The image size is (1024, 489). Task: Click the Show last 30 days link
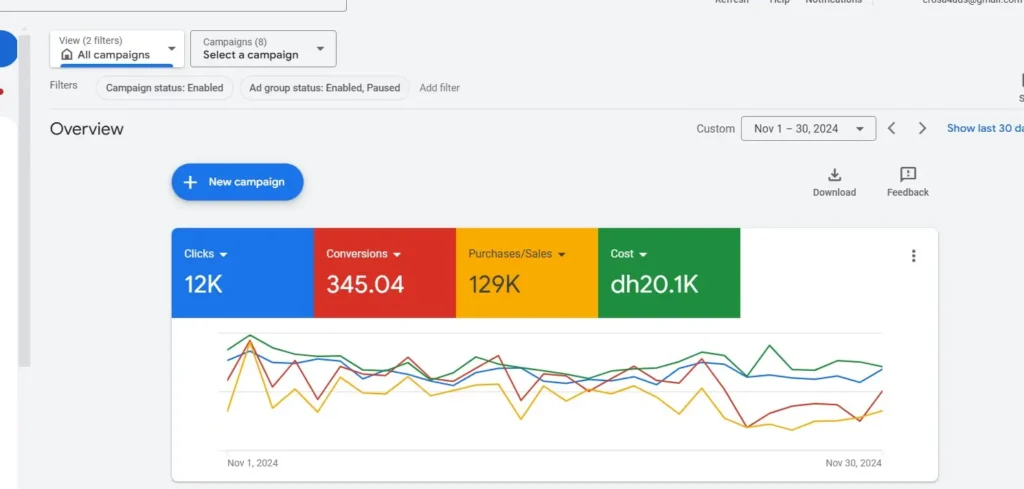pos(984,129)
